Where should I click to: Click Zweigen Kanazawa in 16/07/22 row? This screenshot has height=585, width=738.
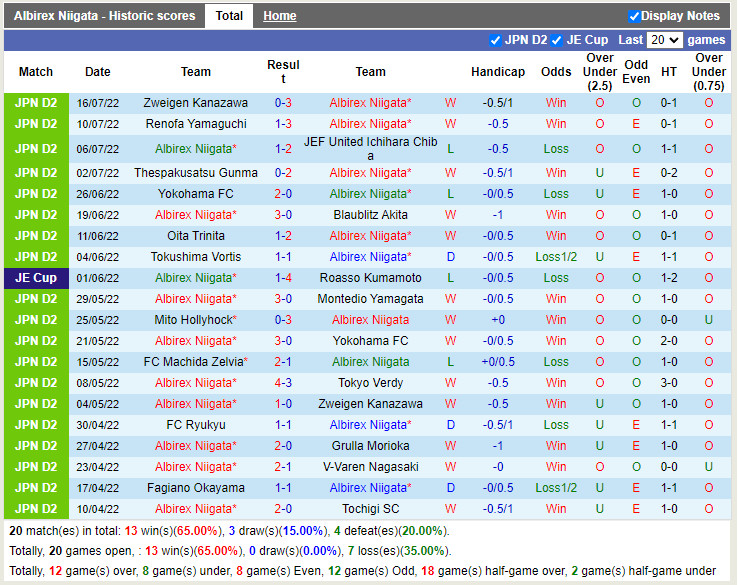195,103
